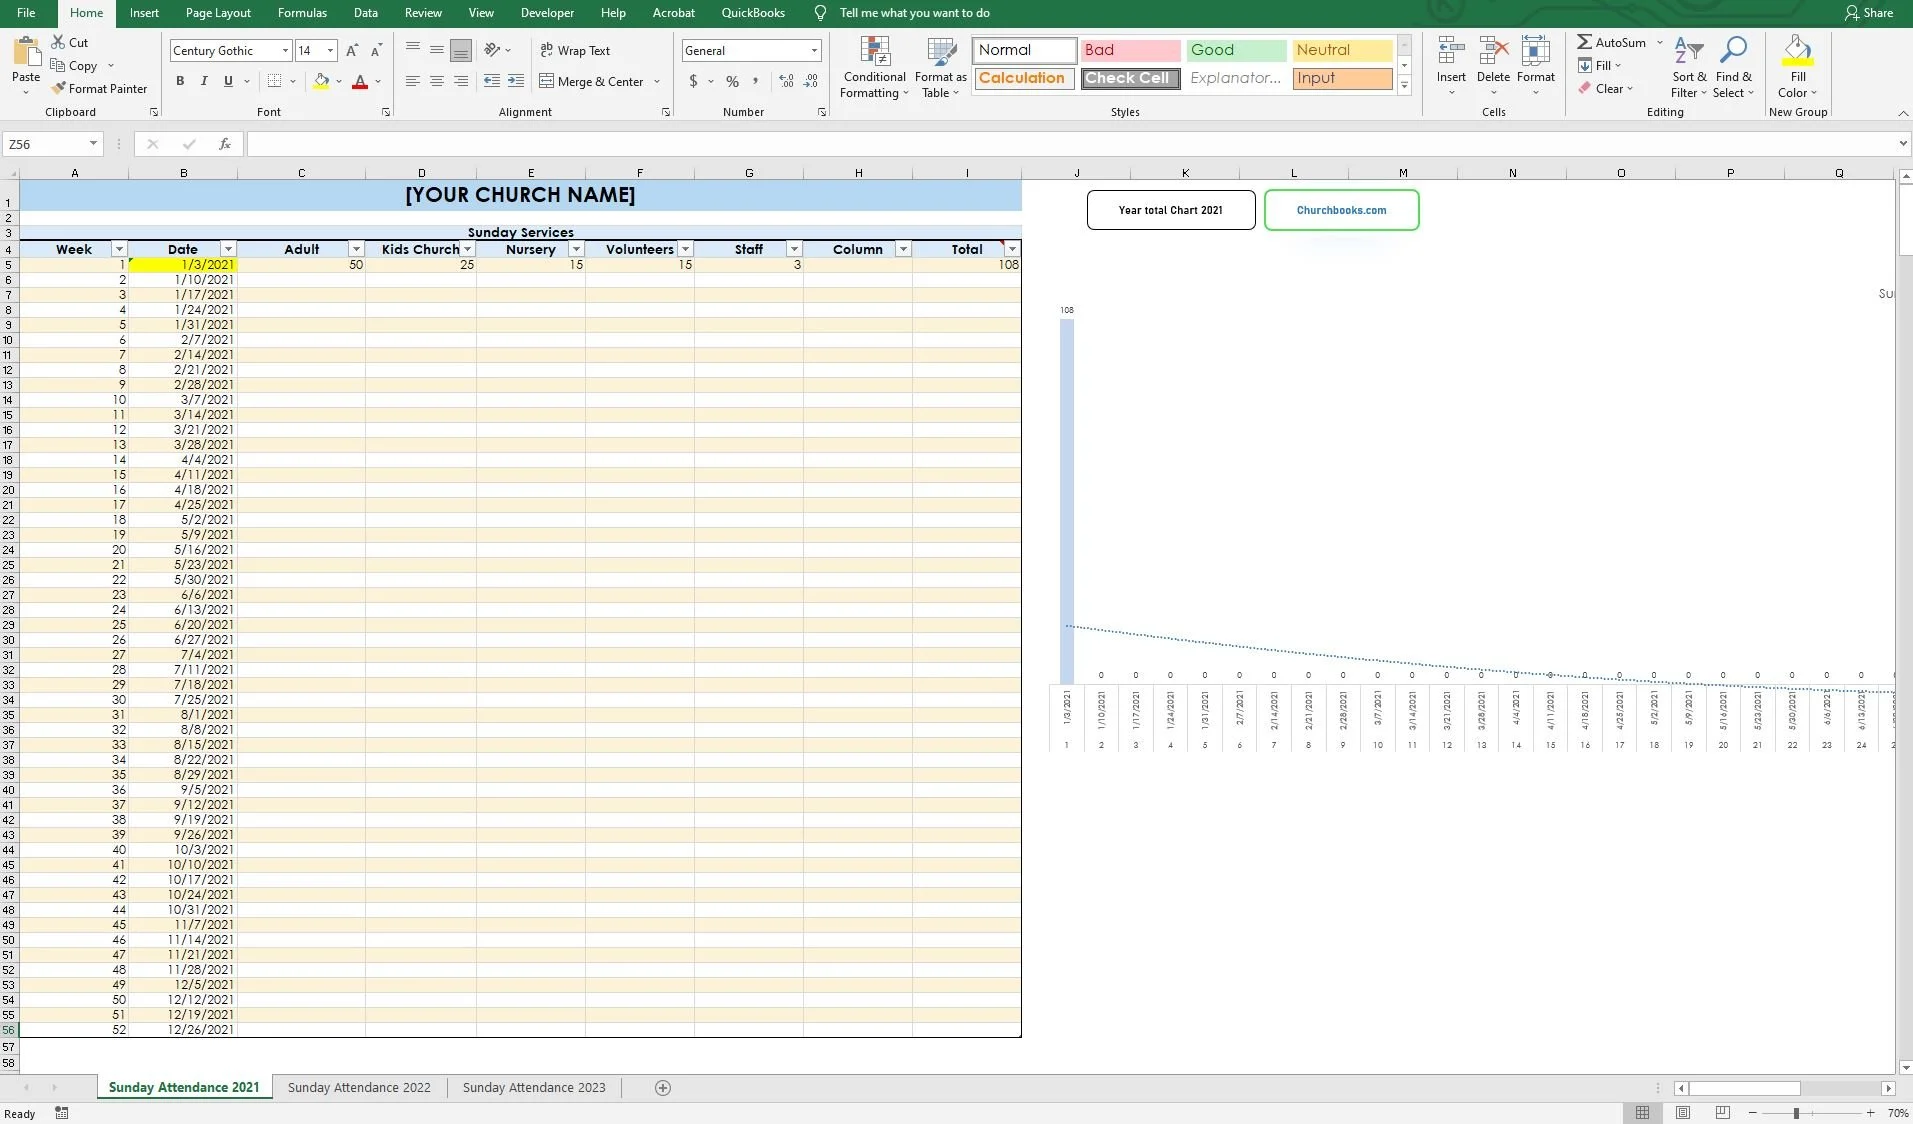Screen dimensions: 1913x1124
Task: Open Conditional Formatting options
Action: (873, 66)
